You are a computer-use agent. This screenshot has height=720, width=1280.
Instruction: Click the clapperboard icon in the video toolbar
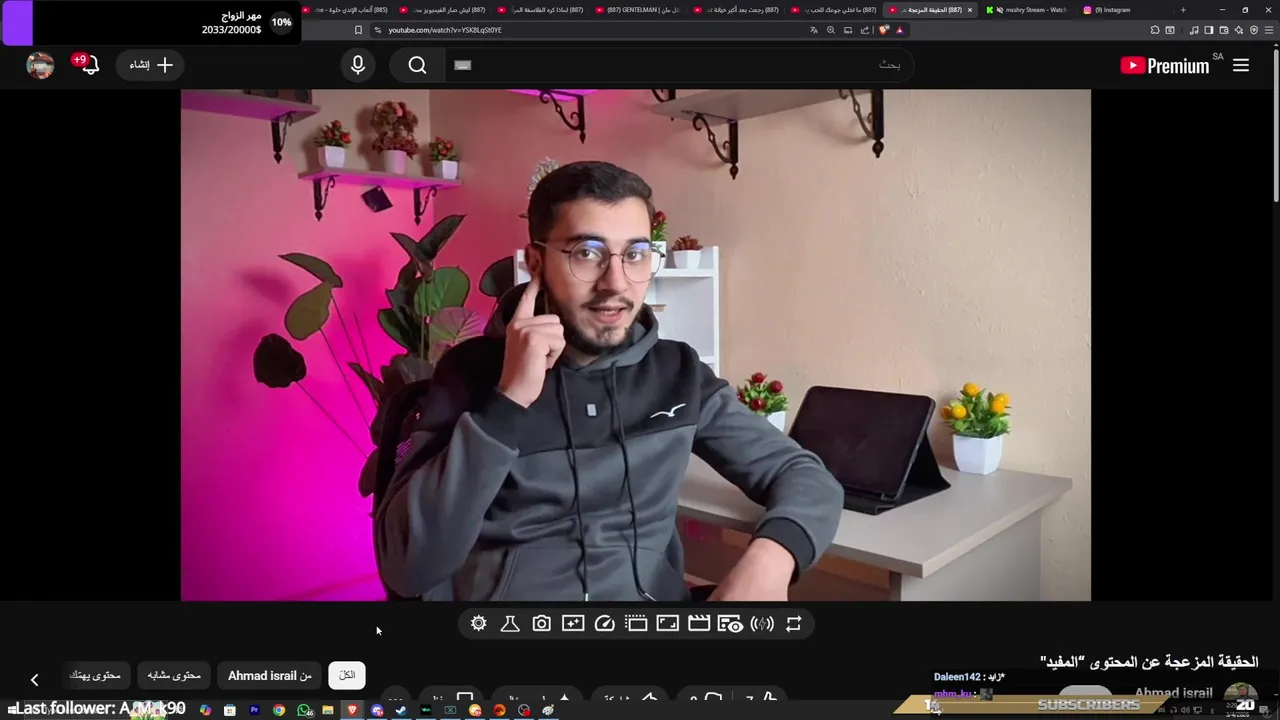[x=699, y=624]
